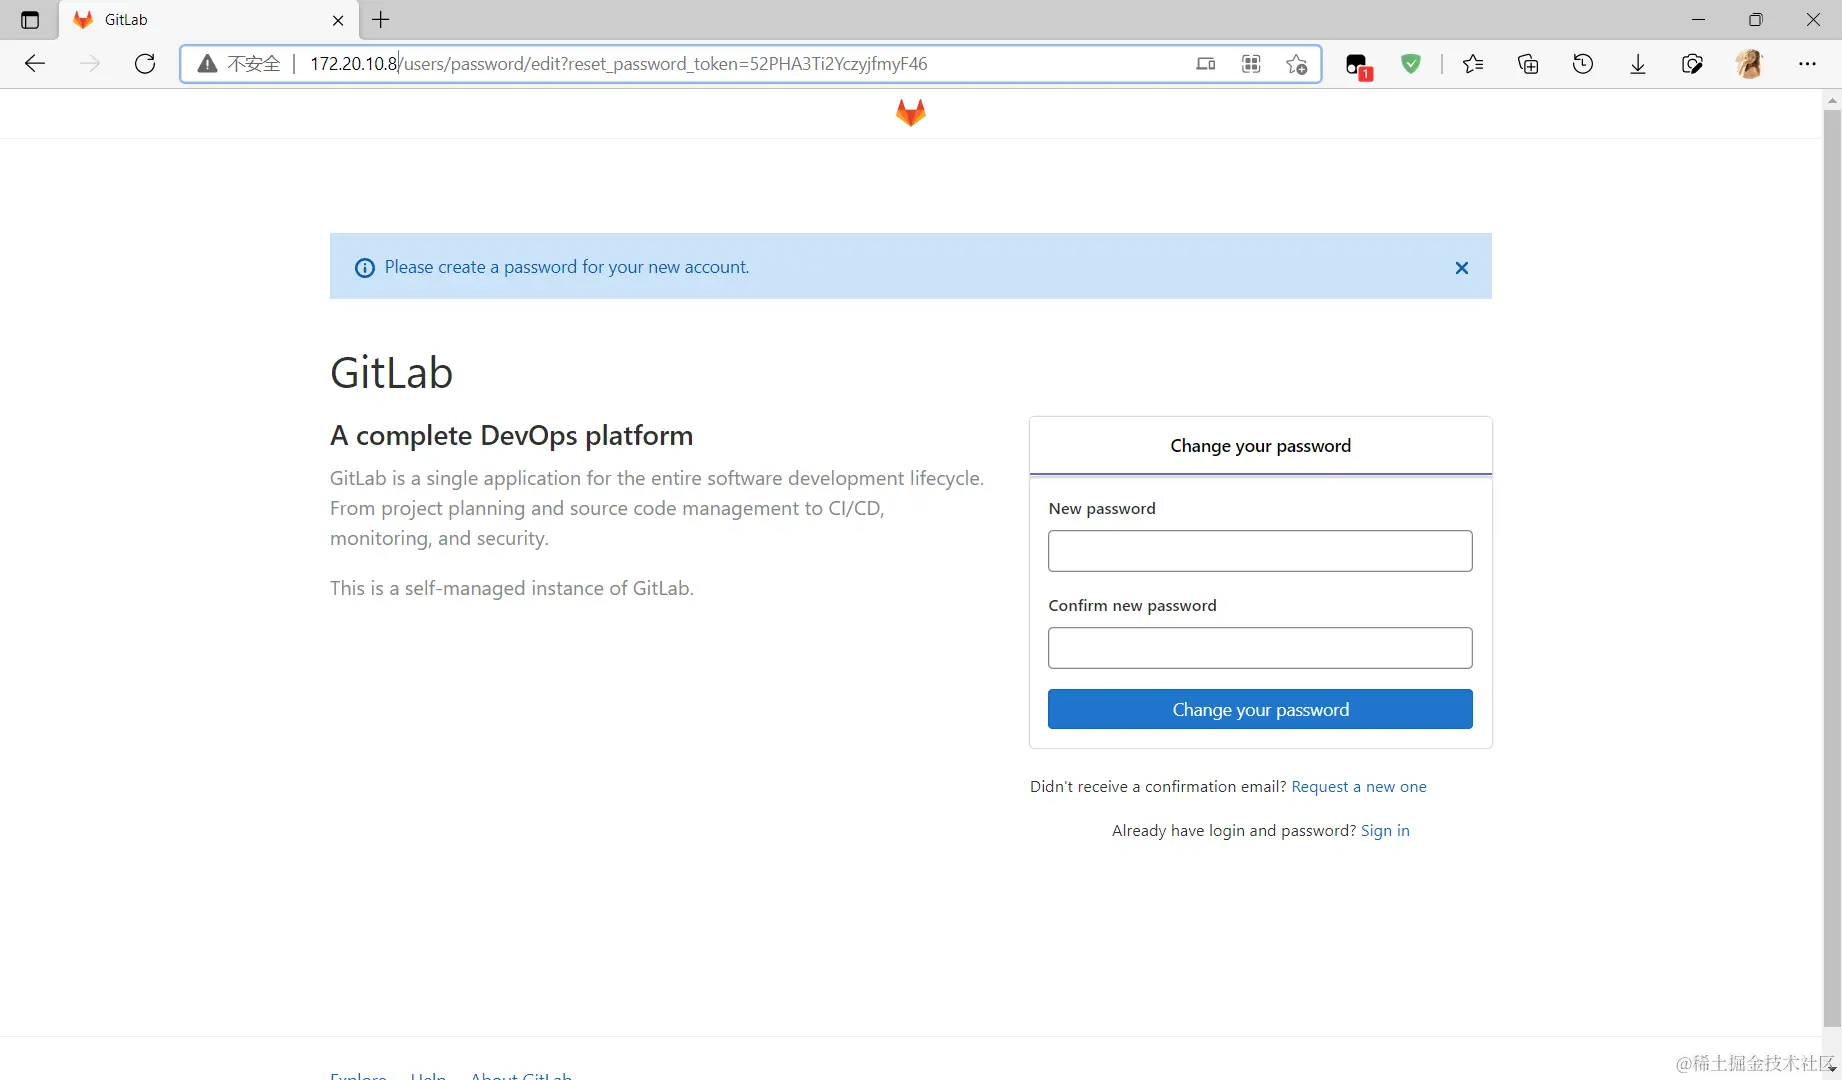The height and width of the screenshot is (1080, 1842).
Task: Click 'This is a self-managed instance' text
Action: (511, 589)
